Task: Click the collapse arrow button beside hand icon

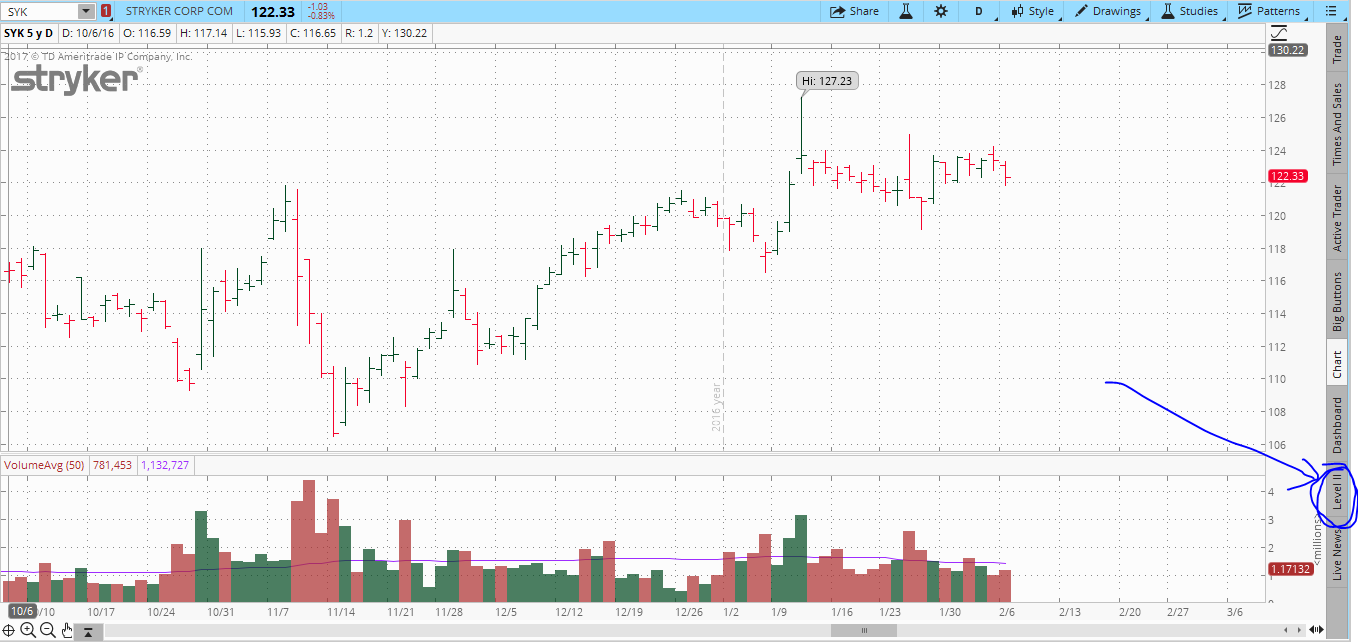Action: coord(88,631)
